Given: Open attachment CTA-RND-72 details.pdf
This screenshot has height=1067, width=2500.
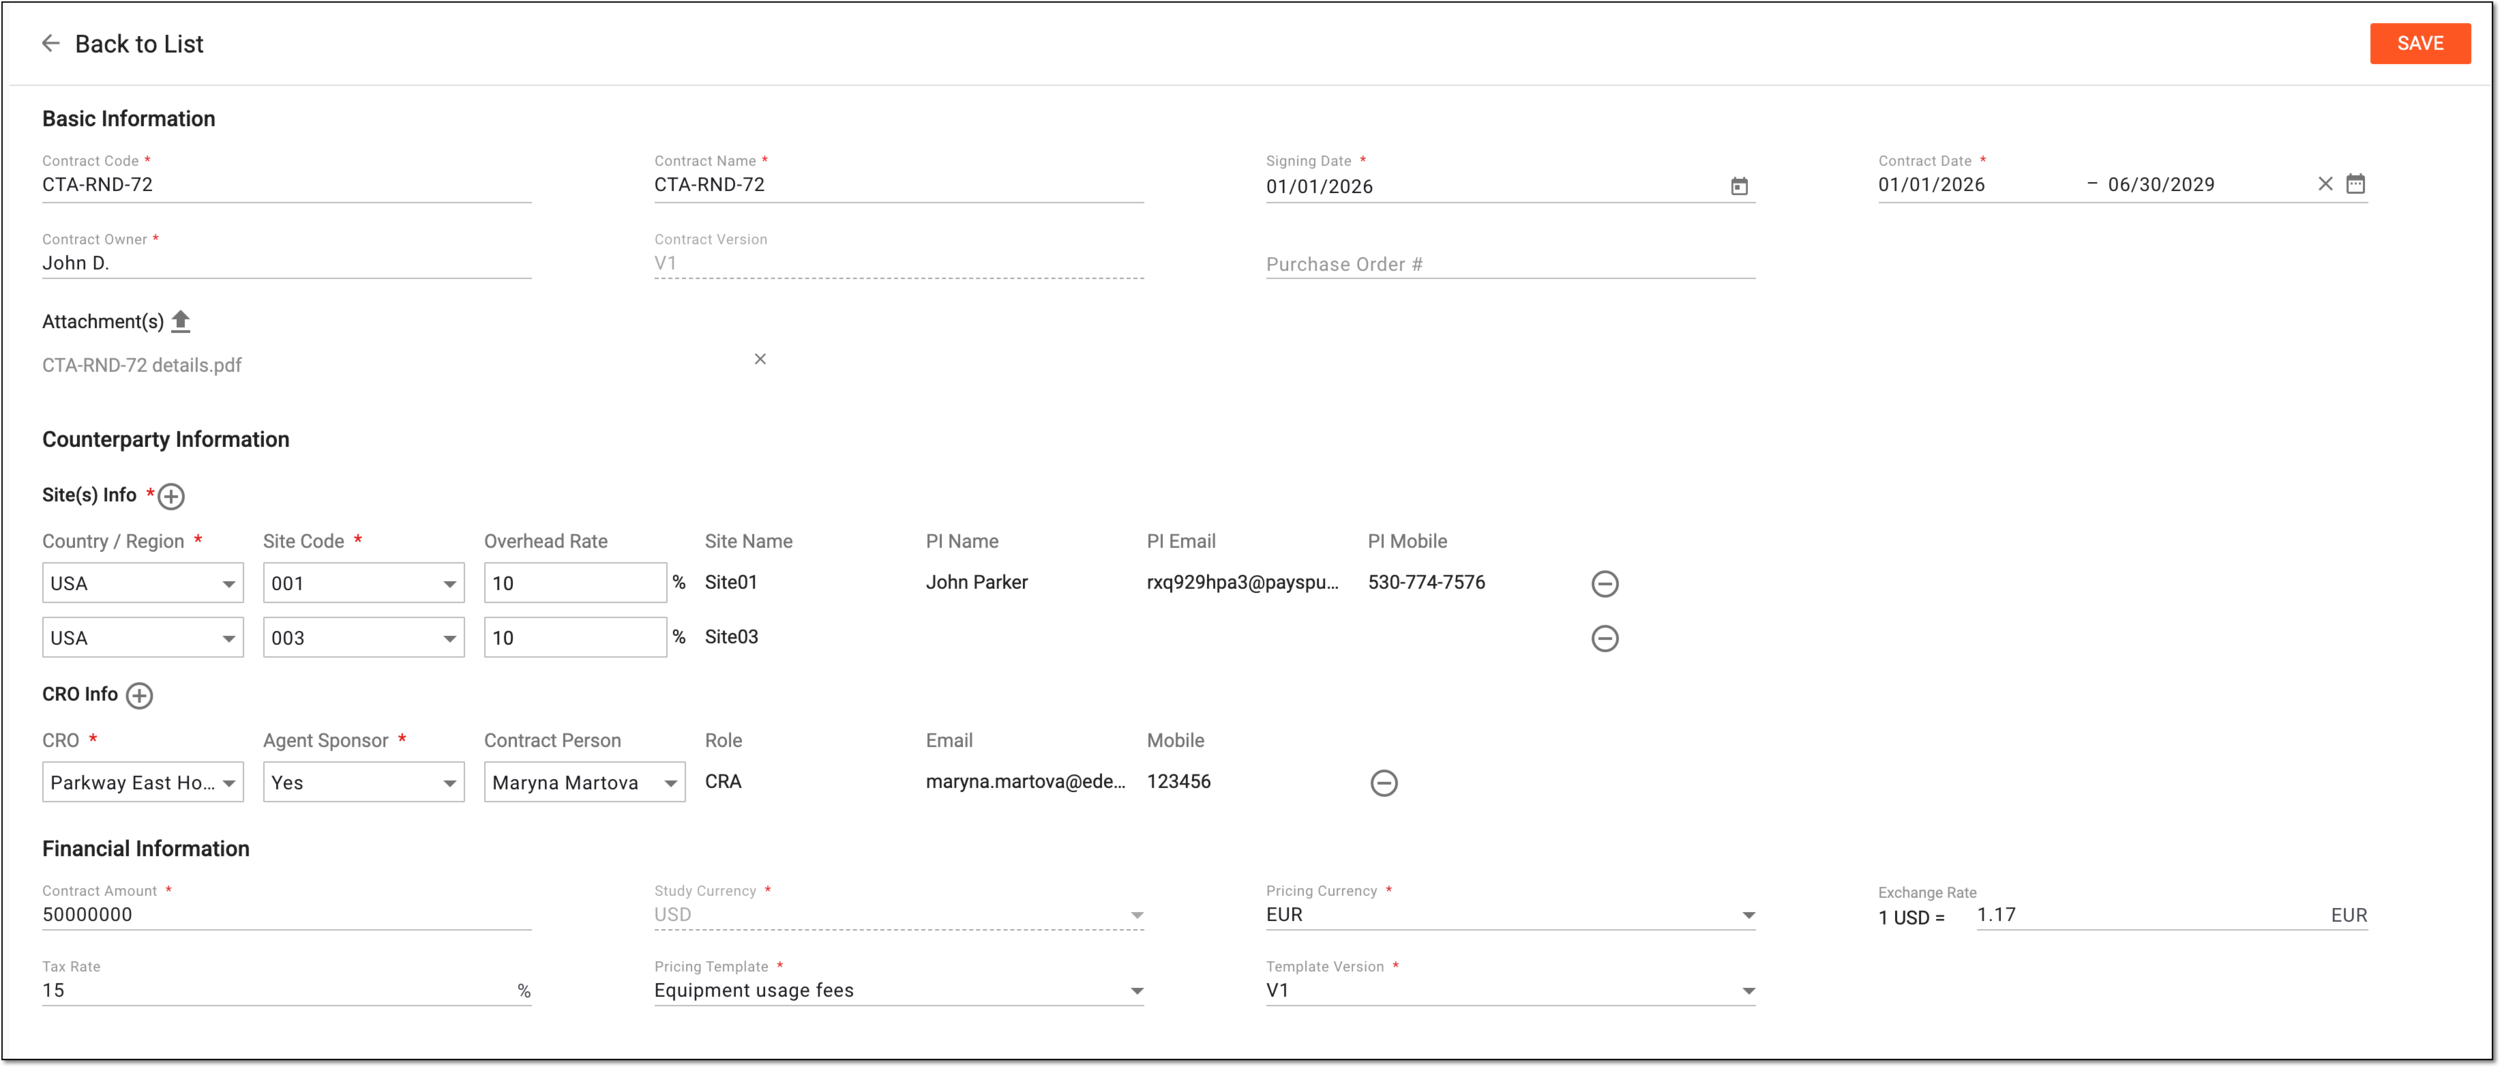Looking at the screenshot, I should (x=142, y=365).
